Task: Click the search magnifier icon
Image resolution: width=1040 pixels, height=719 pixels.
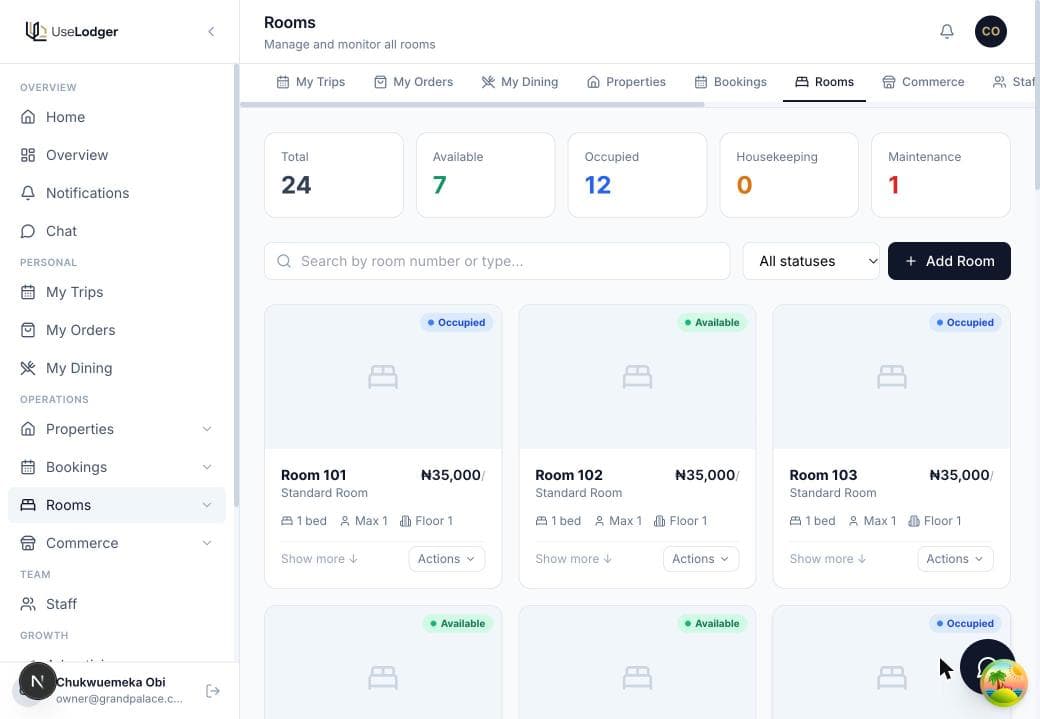Action: click(284, 261)
